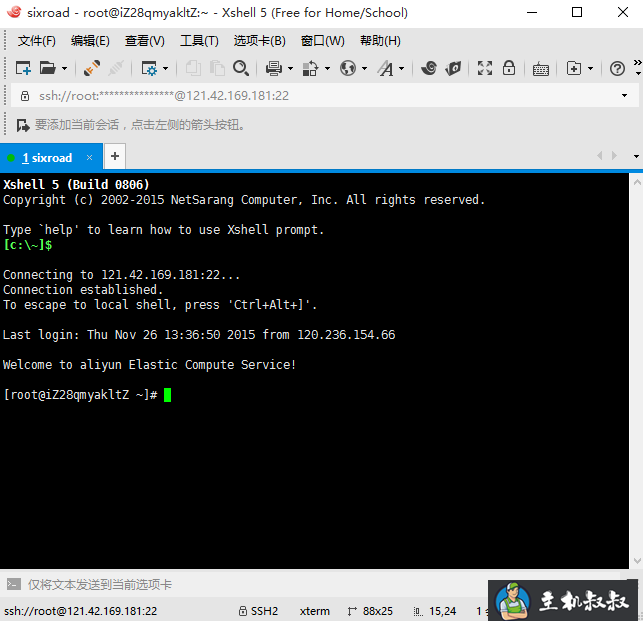Click the Copy icon in toolbar
643x621 pixels.
(x=193, y=68)
